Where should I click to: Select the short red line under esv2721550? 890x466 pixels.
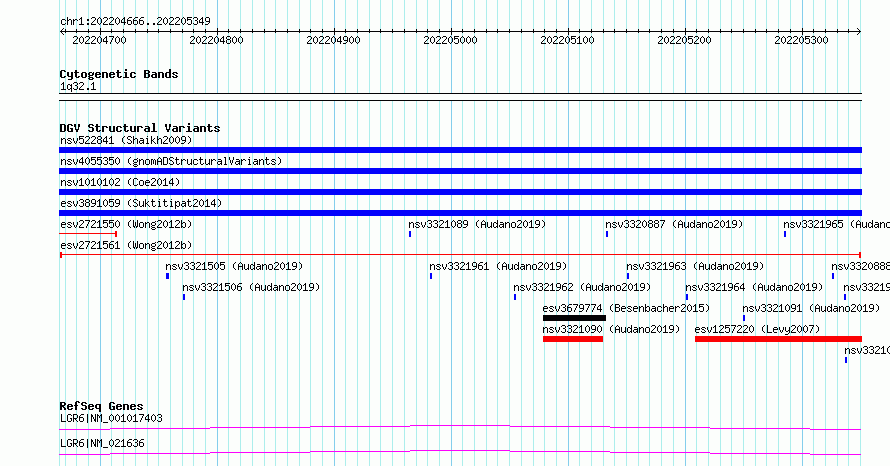[88, 234]
